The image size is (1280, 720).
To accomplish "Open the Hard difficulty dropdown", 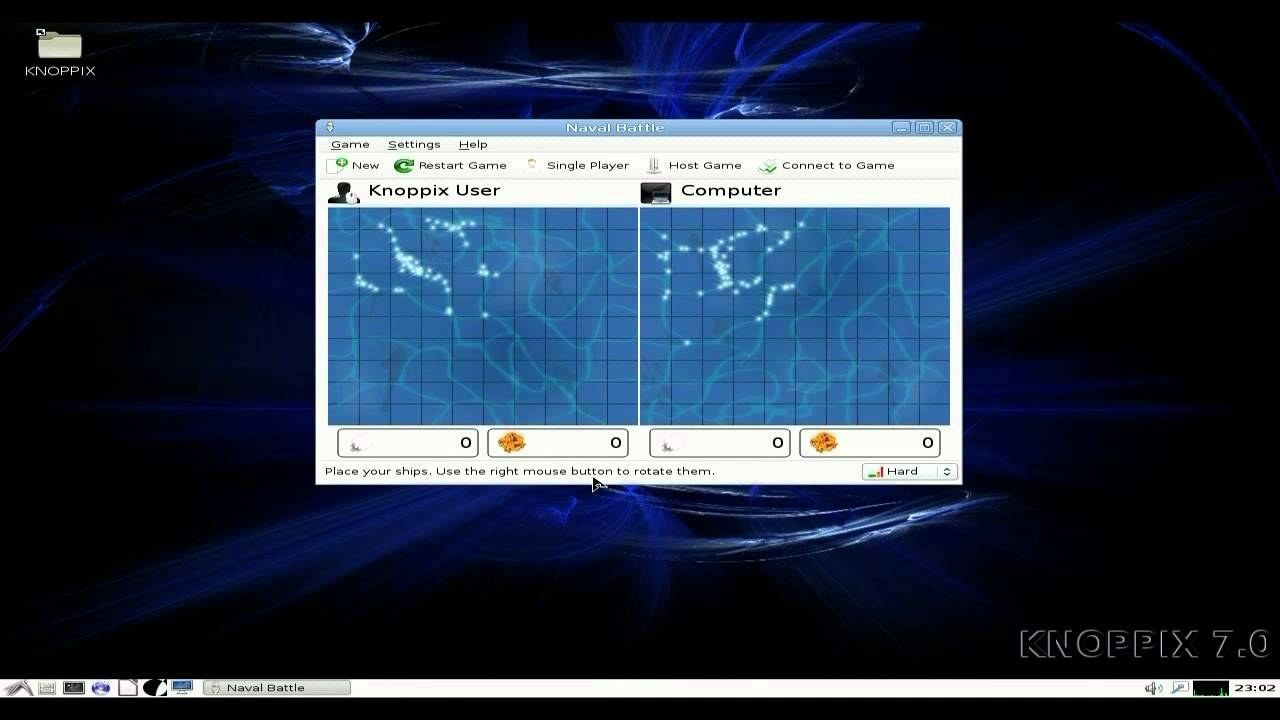I will [909, 471].
